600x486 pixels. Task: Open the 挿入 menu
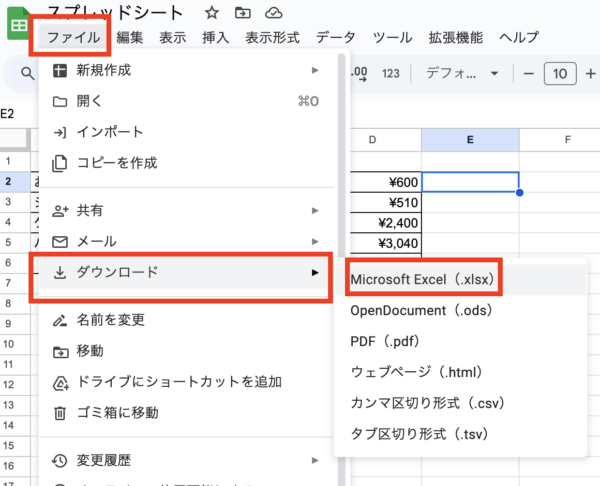pyautogui.click(x=215, y=38)
